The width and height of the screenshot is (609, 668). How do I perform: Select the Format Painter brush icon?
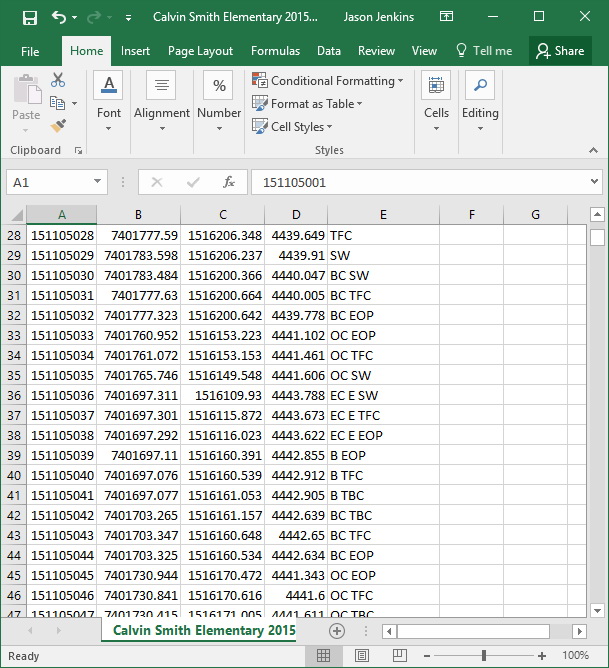pyautogui.click(x=57, y=126)
